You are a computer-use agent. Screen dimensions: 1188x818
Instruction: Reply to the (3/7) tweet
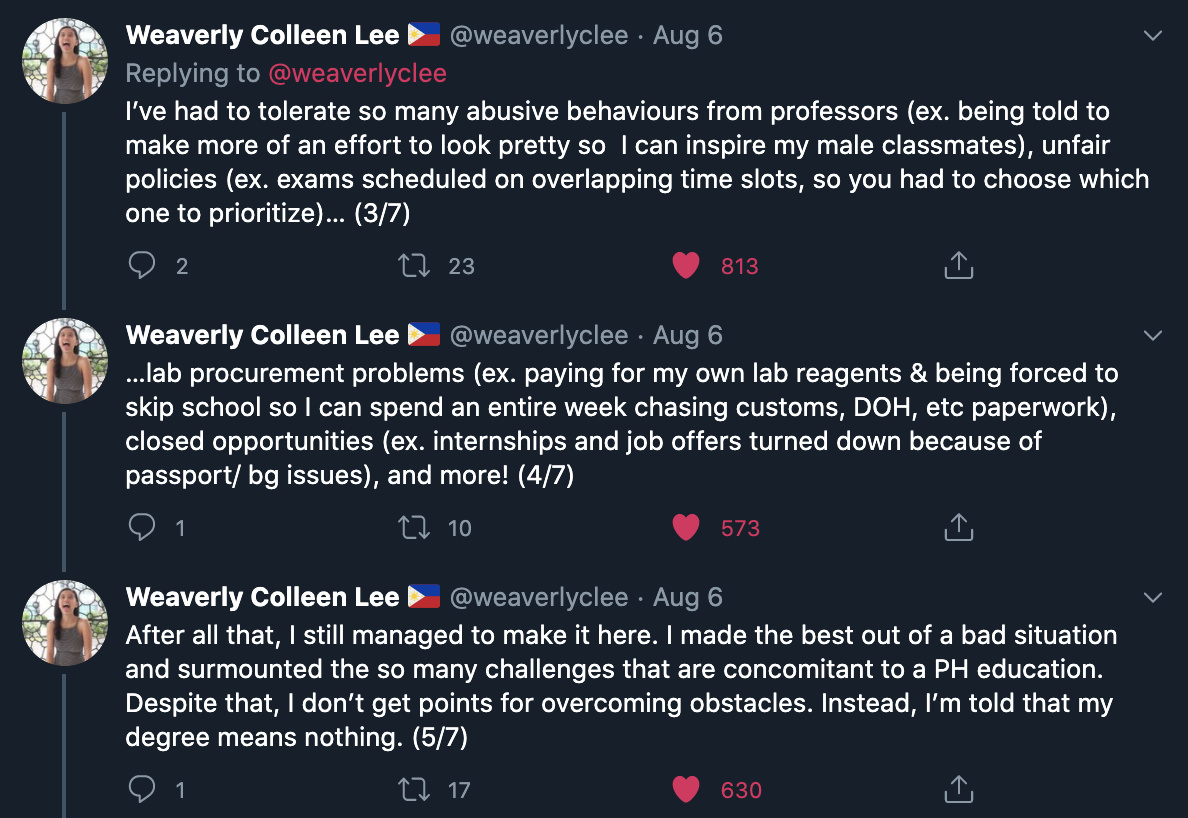(143, 265)
